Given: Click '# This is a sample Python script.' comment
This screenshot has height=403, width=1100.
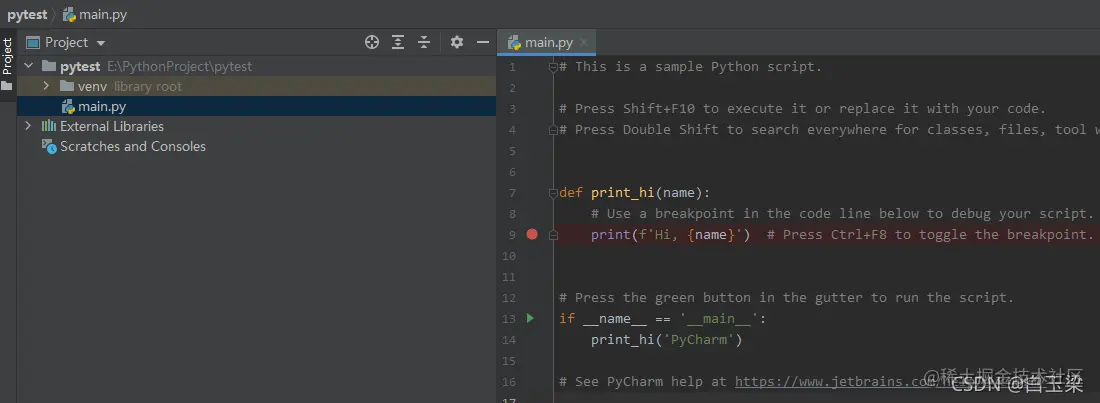Looking at the screenshot, I should [x=690, y=67].
